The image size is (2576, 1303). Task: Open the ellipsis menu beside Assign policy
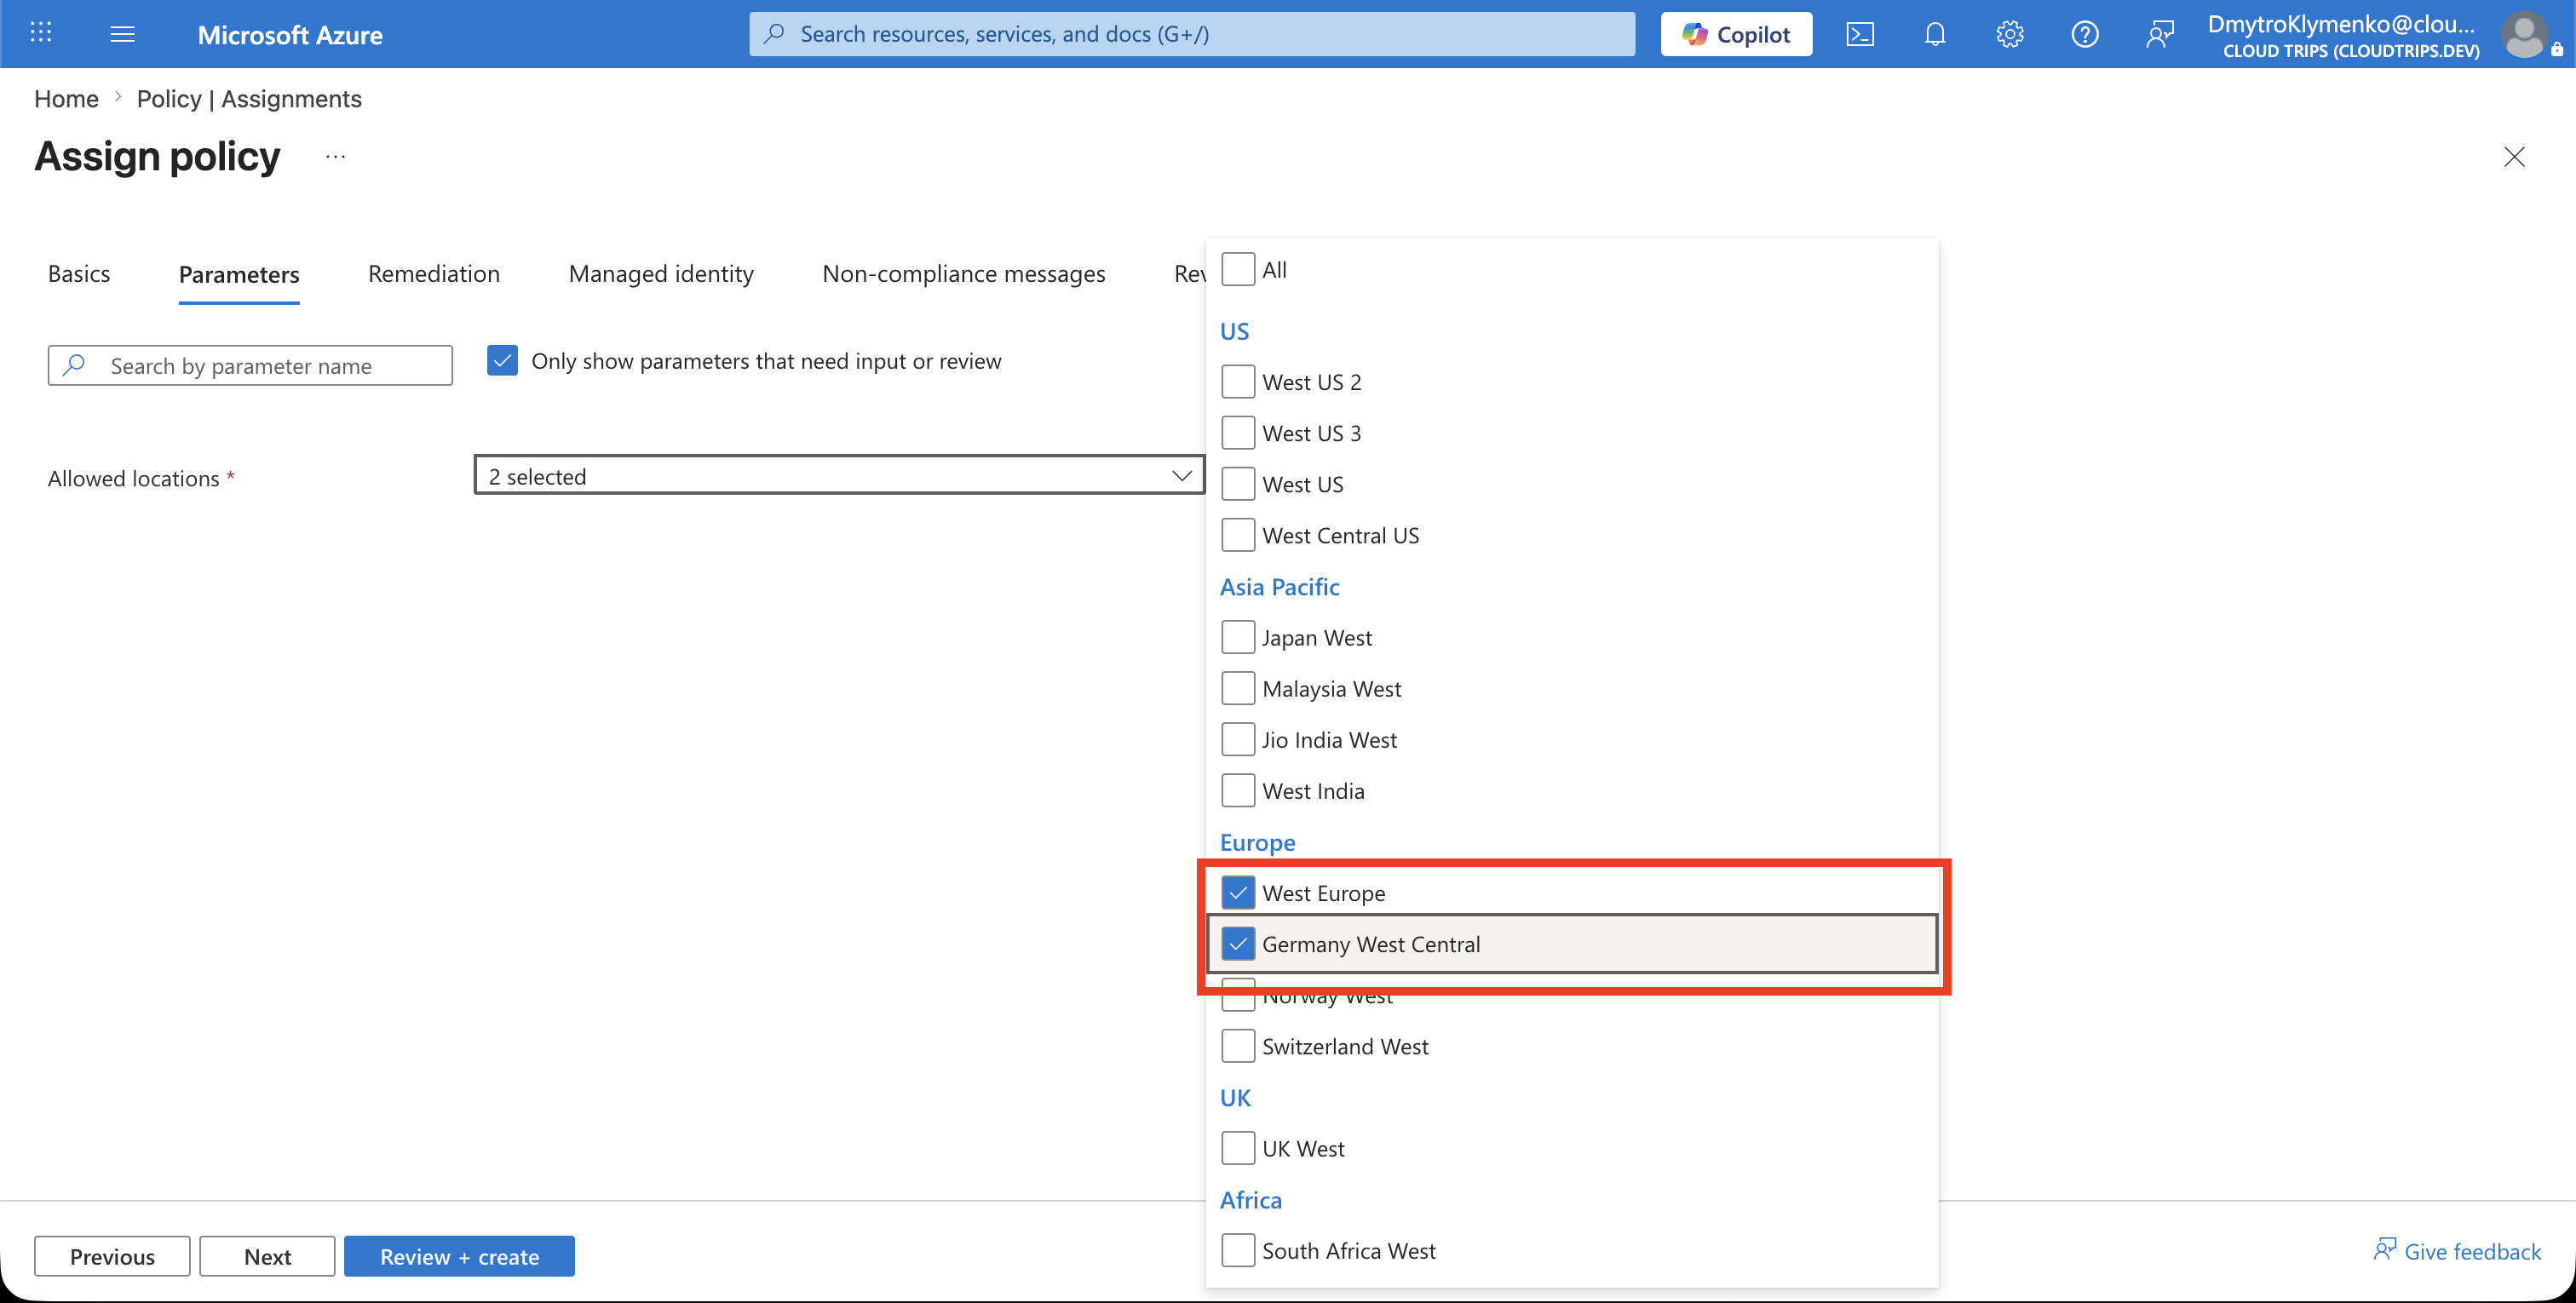(x=335, y=156)
